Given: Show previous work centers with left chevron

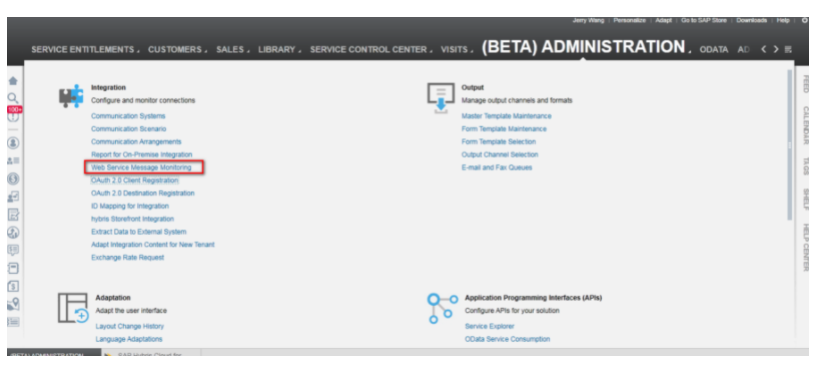Looking at the screenshot, I should point(763,49).
